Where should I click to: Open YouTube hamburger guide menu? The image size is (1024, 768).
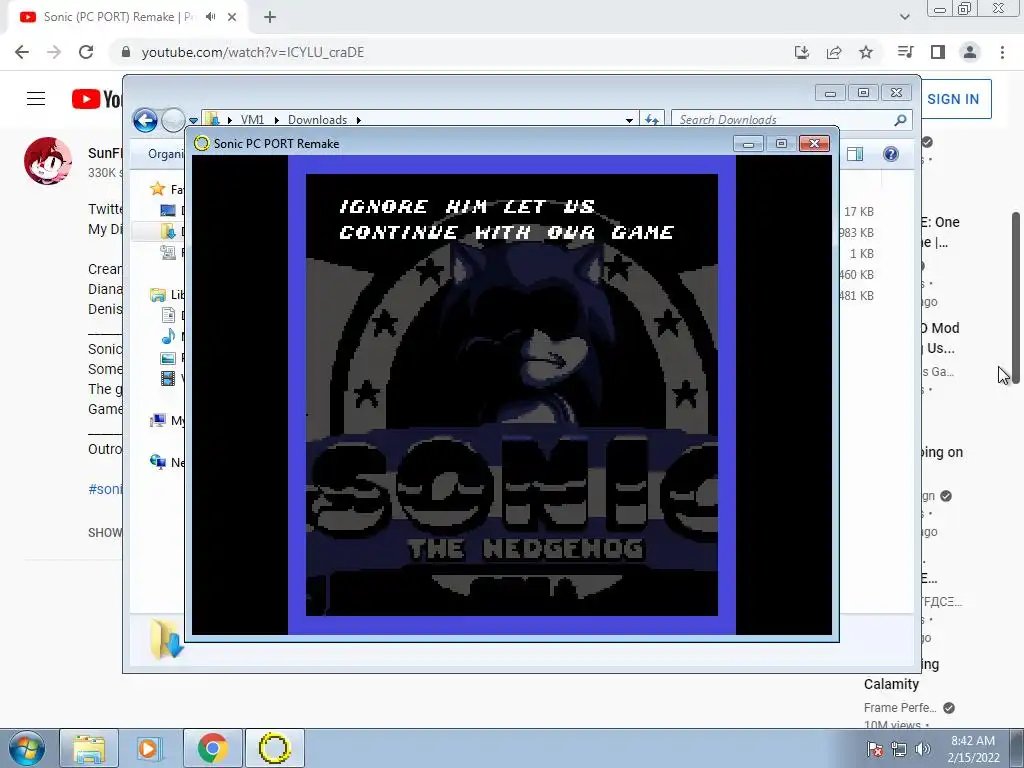tap(36, 99)
